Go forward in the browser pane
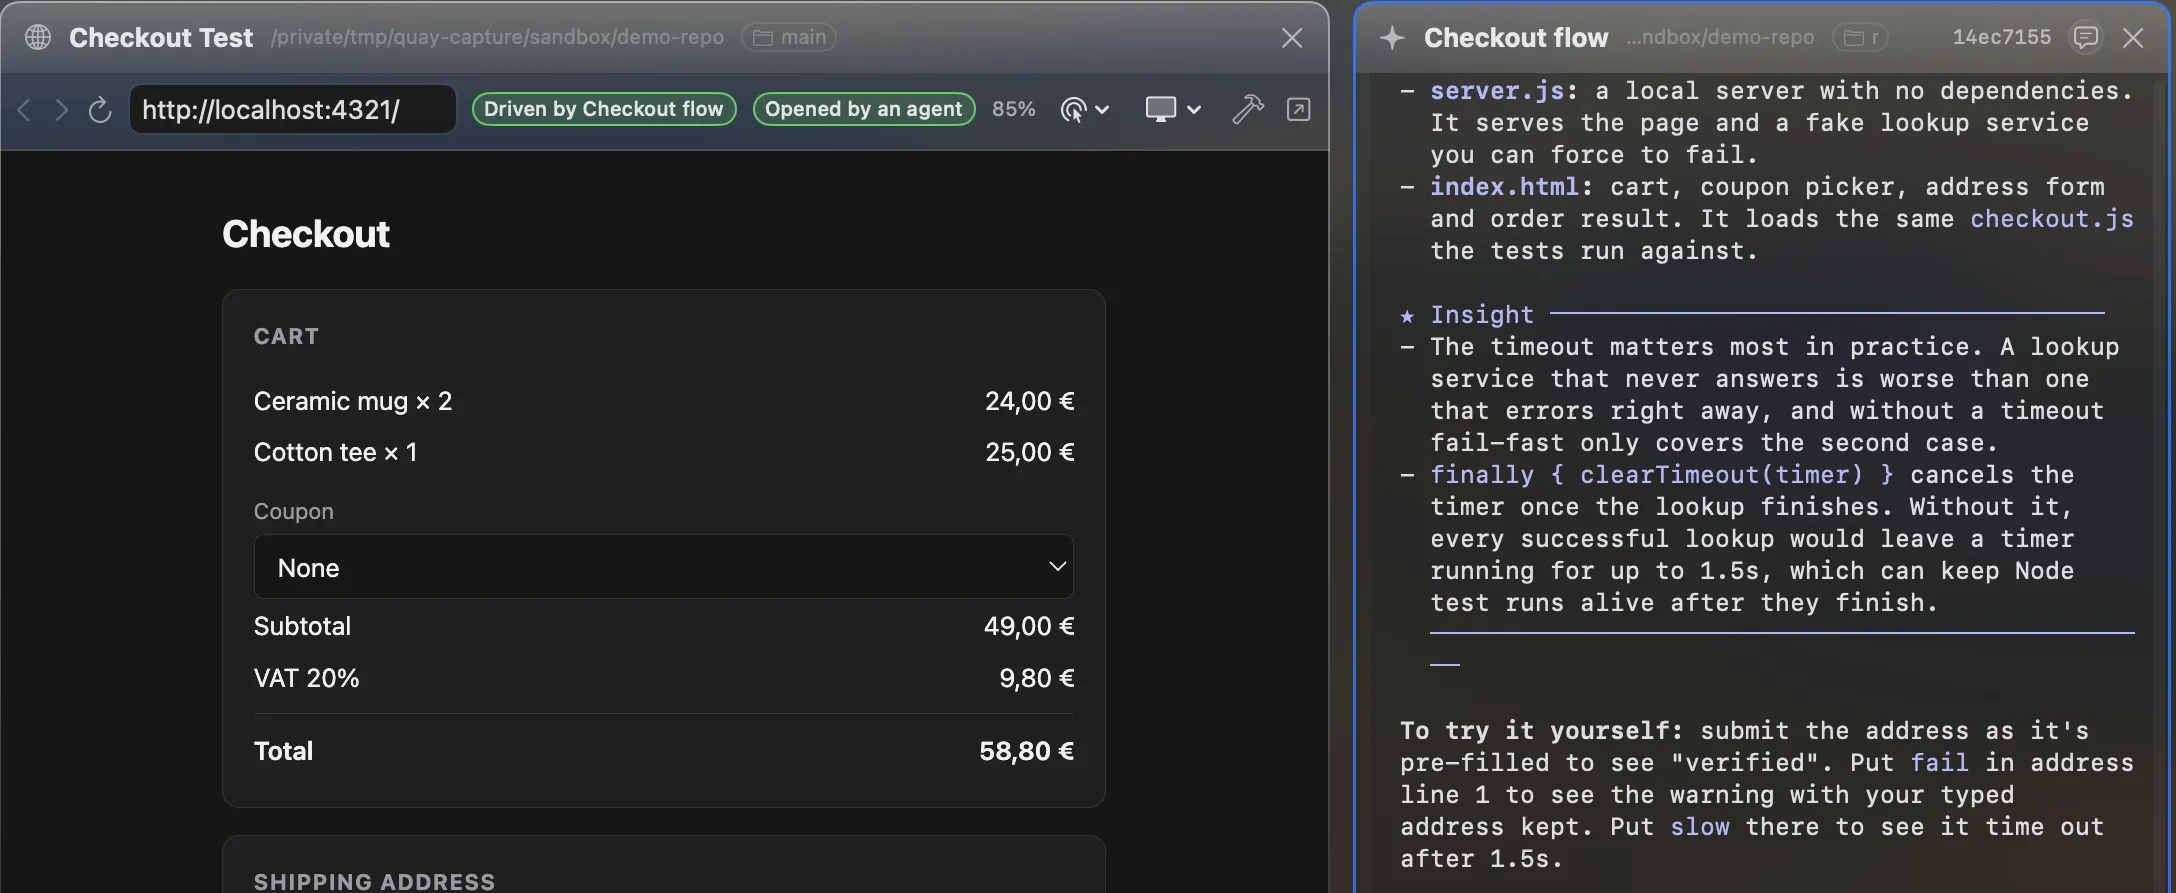 click(61, 109)
